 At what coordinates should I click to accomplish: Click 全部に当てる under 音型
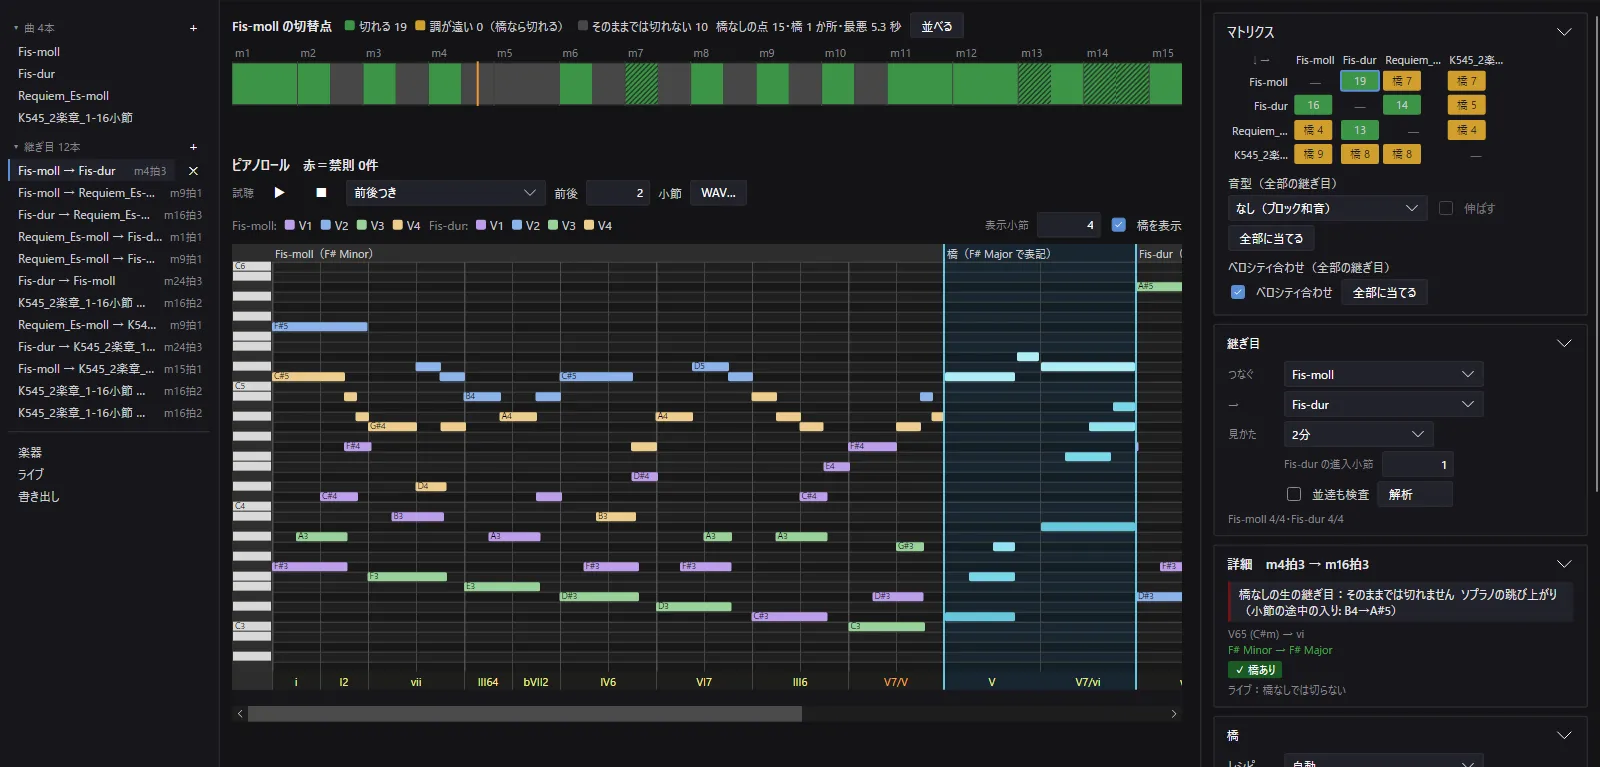(1271, 238)
